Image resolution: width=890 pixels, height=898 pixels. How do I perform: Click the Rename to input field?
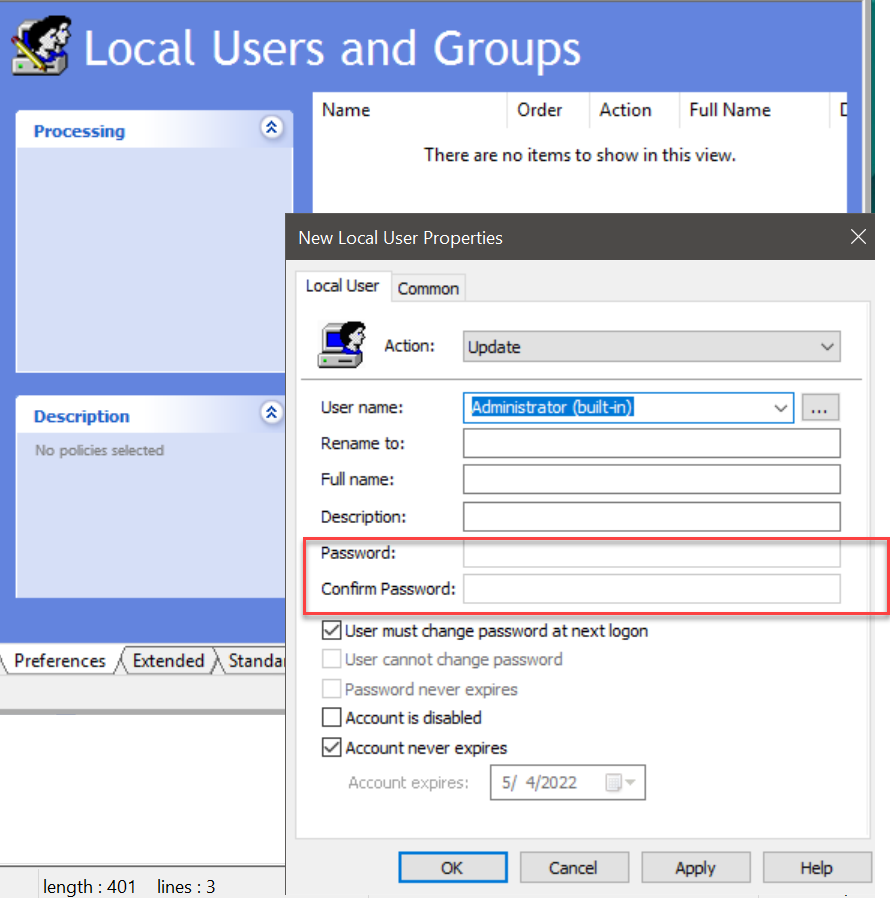[651, 443]
